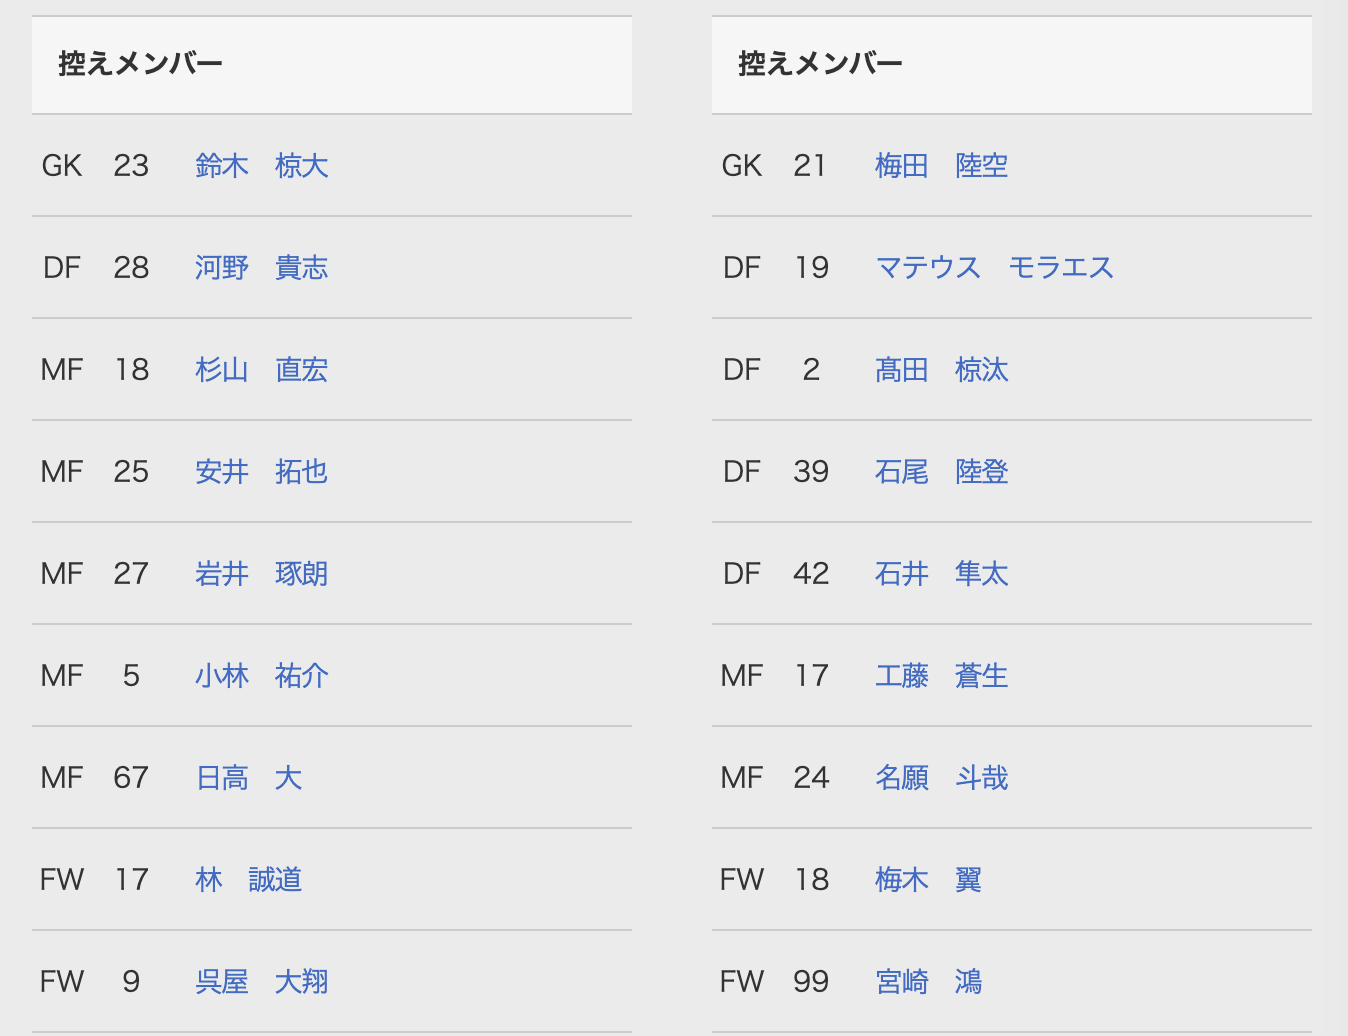Open player link 河野 貴志

pos(262,268)
